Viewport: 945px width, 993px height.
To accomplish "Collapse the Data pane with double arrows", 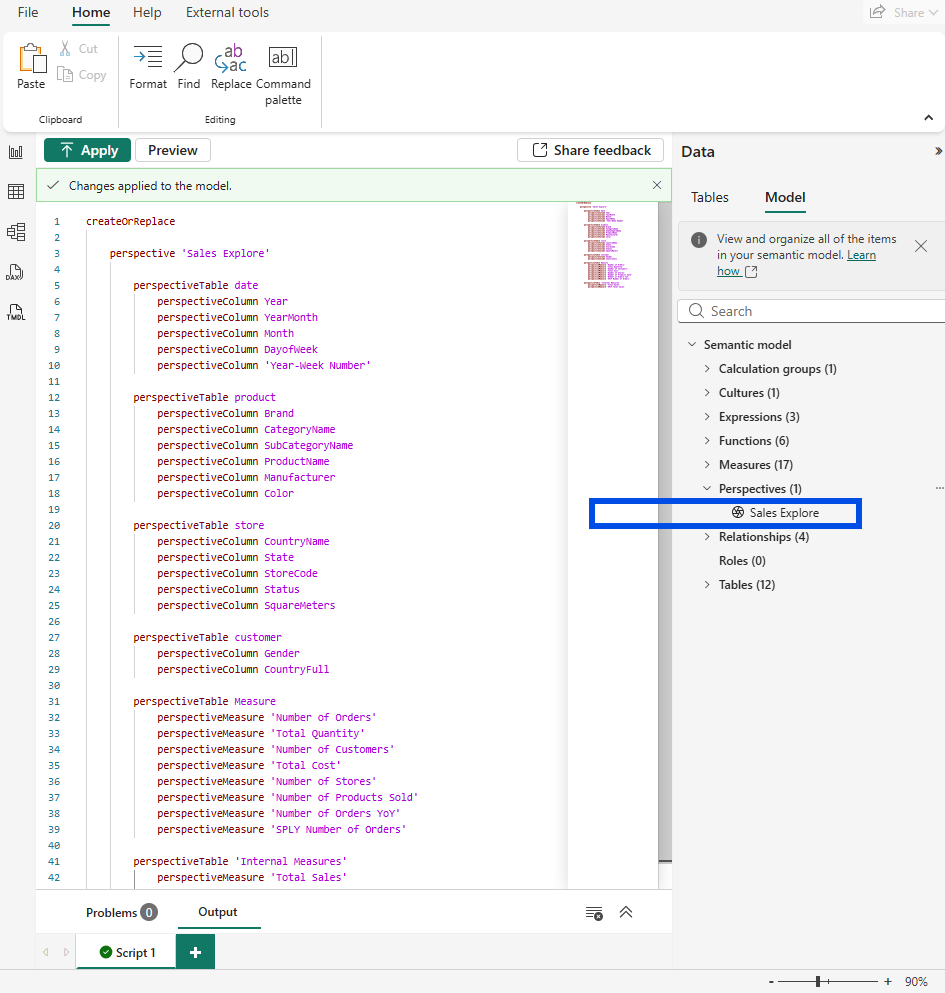I will (938, 151).
